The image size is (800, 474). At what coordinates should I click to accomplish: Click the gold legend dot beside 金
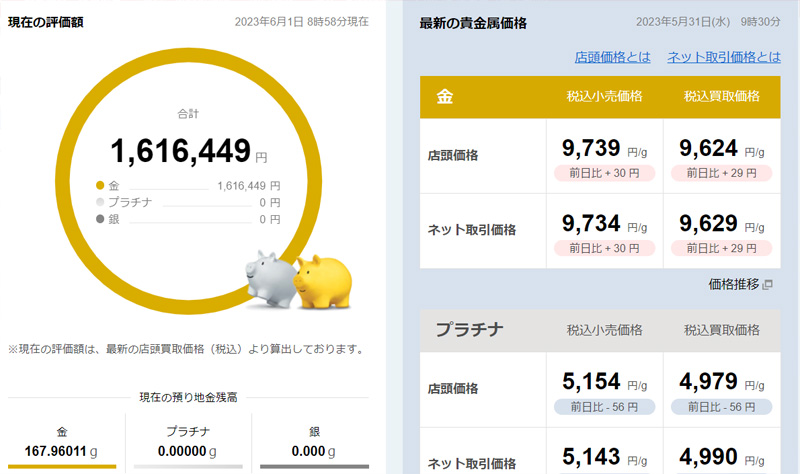click(x=100, y=185)
